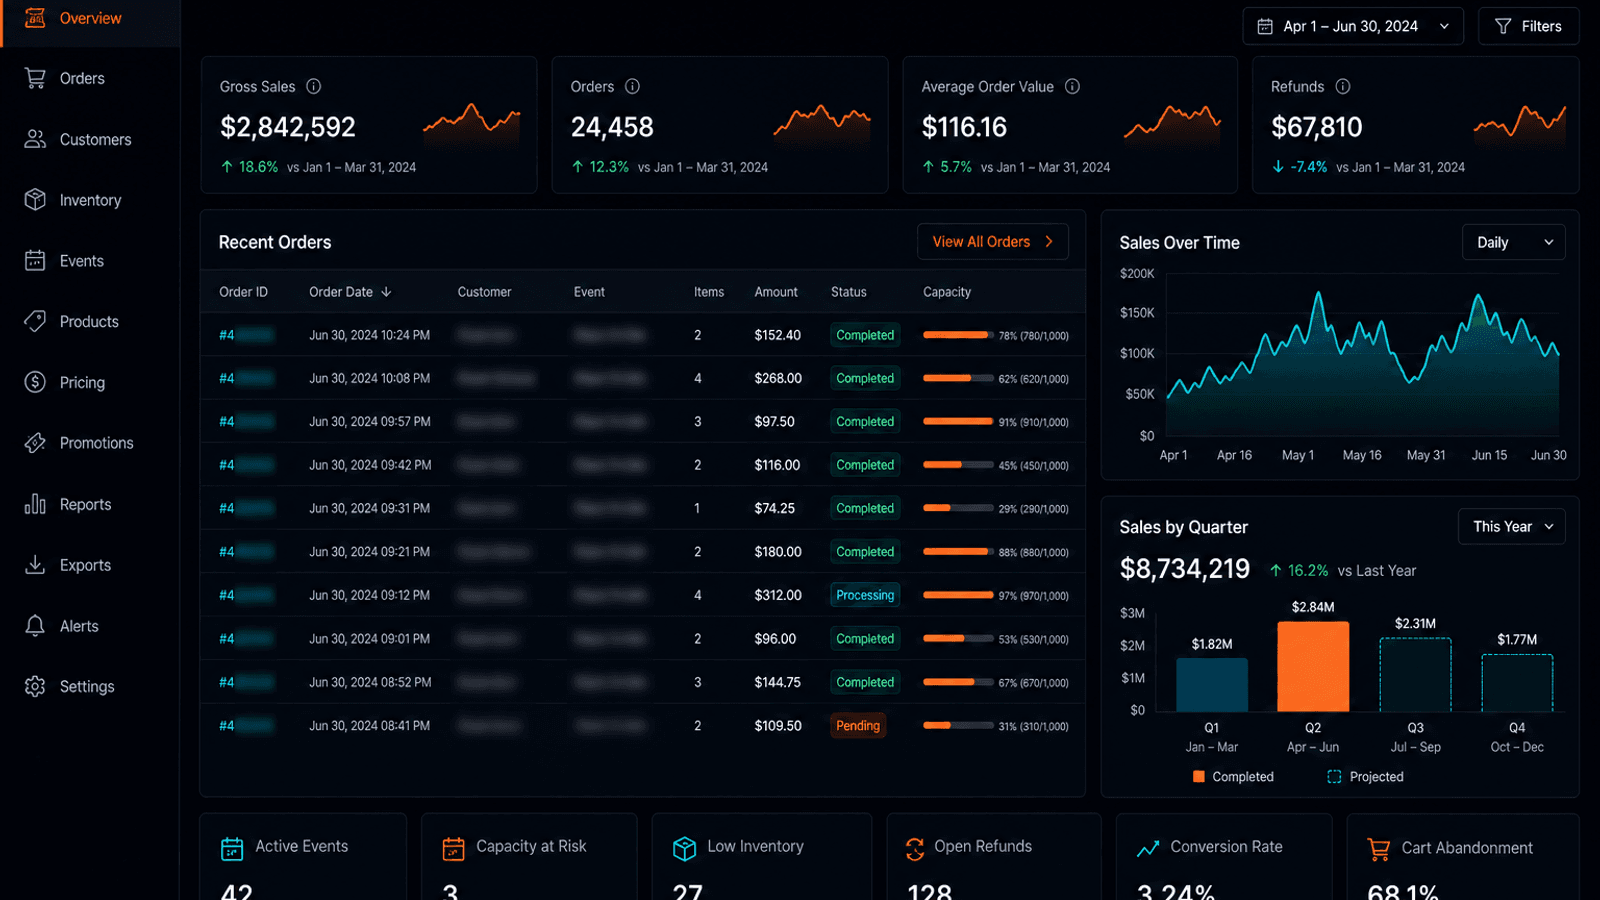1600x900 pixels.
Task: Click the Capacity at Risk icon
Action: point(453,849)
